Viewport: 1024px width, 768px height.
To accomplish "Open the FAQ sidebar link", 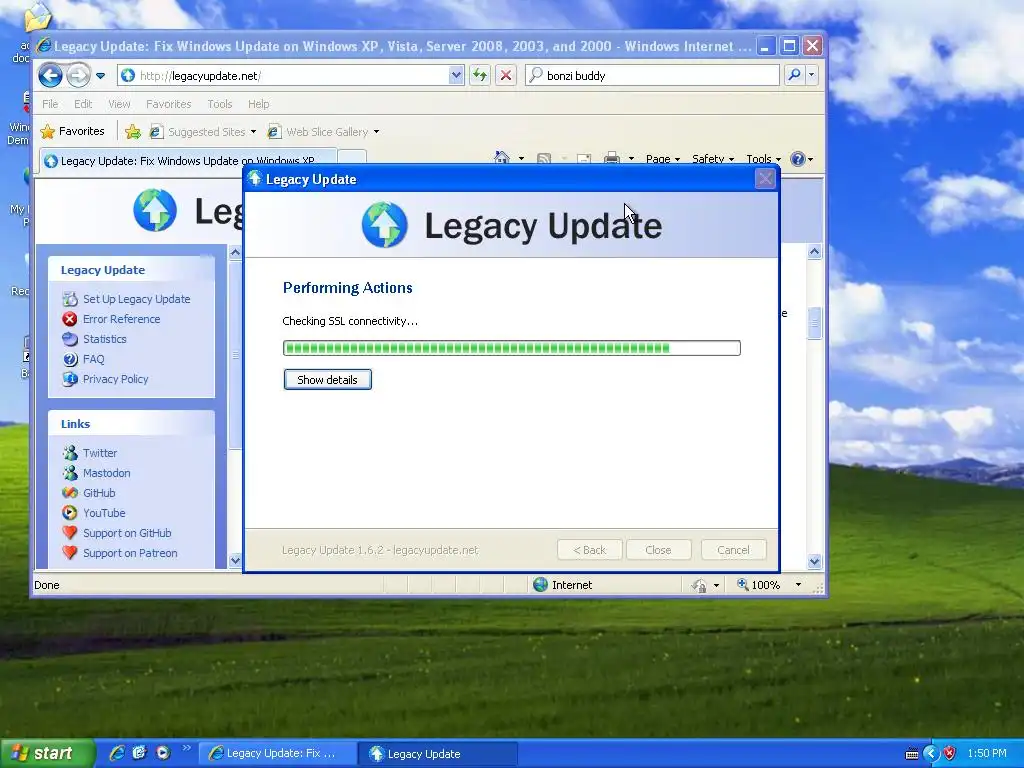I will 93,359.
